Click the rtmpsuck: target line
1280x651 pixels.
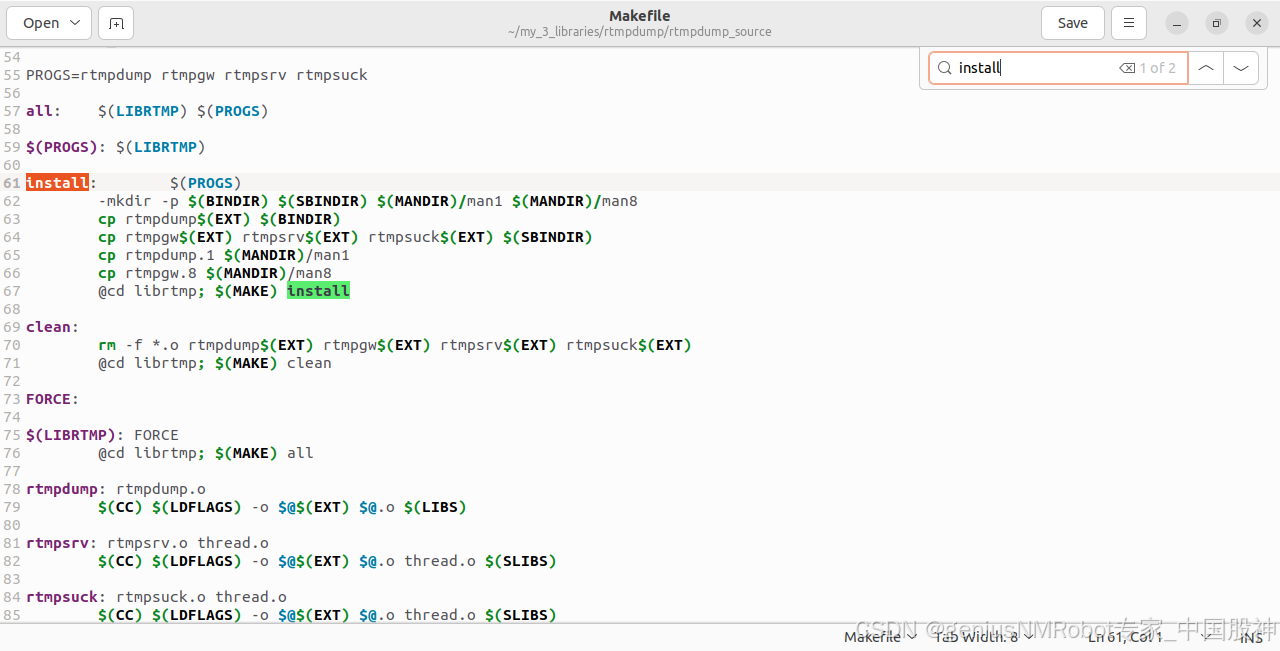tap(156, 597)
